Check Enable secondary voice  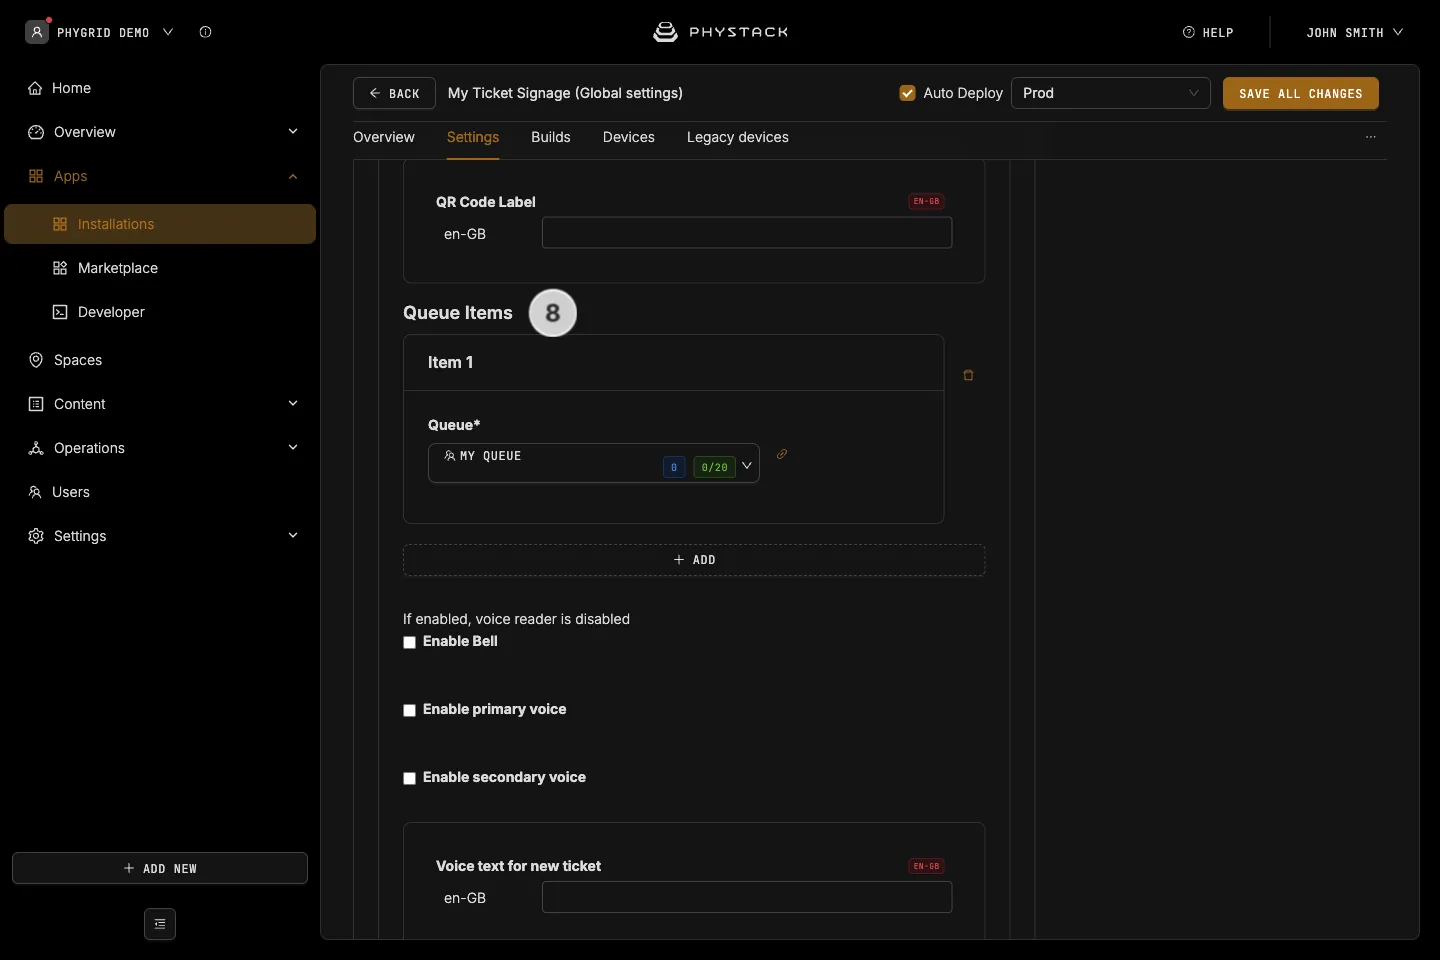[x=410, y=779]
